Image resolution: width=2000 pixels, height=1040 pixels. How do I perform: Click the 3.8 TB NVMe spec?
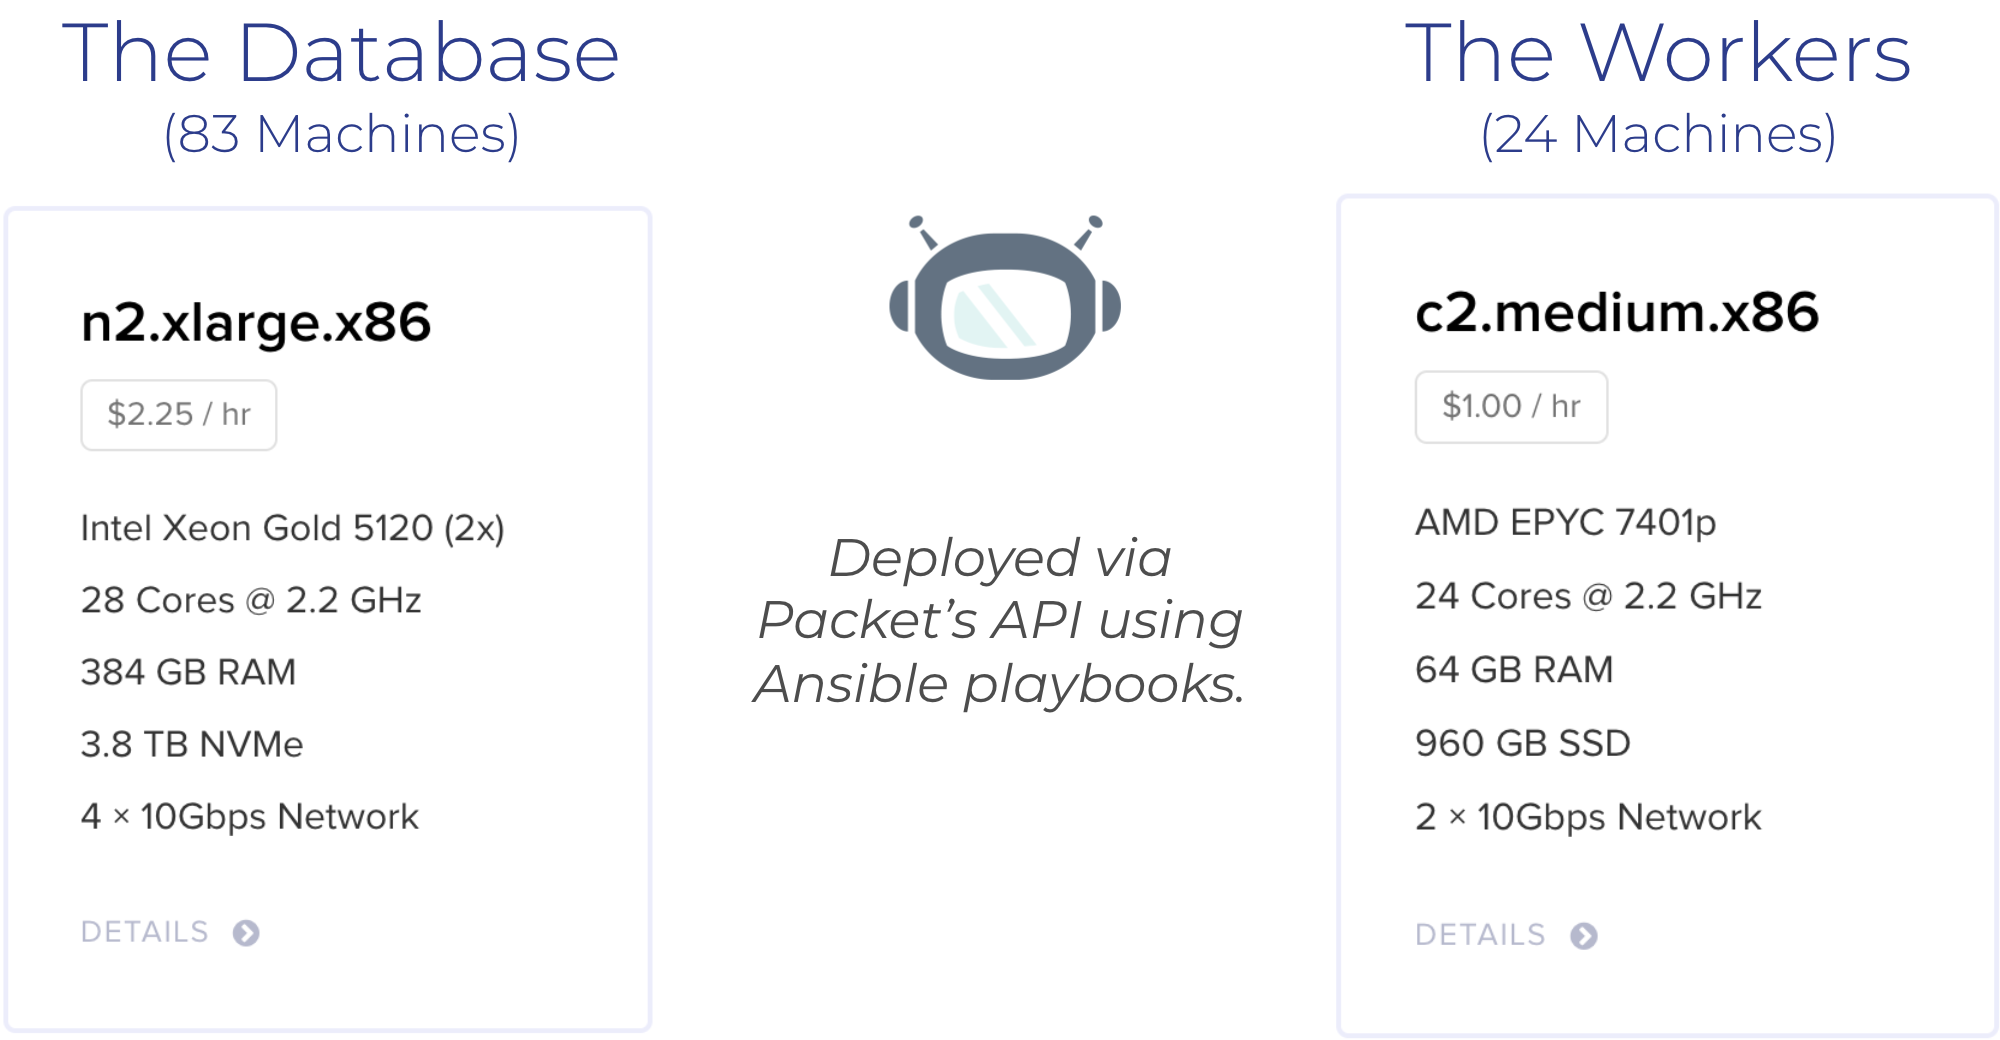click(x=192, y=744)
